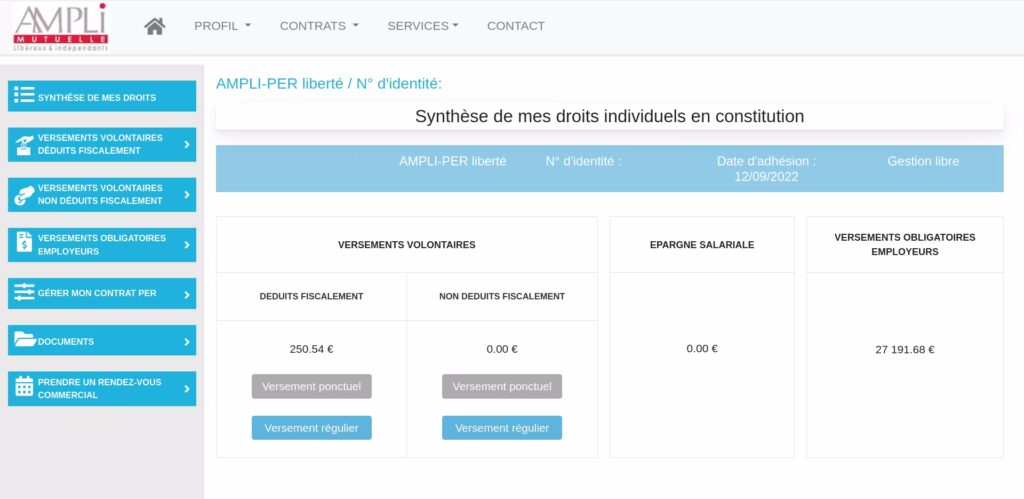The width and height of the screenshot is (1024, 499).
Task: Expand chevron on Gérer mon contrat PER
Action: [186, 293]
